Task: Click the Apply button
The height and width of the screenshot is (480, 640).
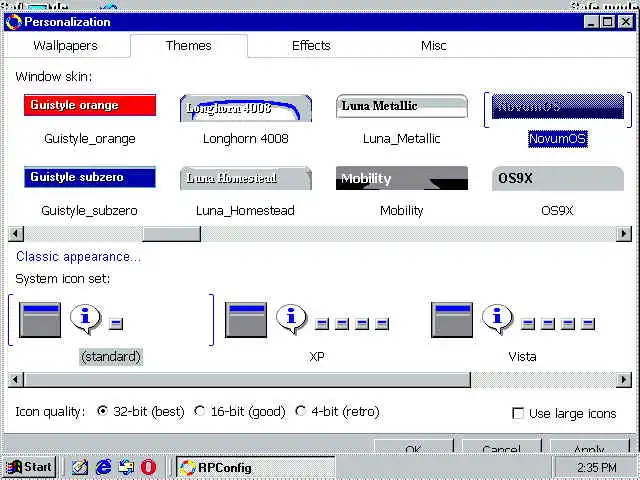Action: tap(590, 446)
